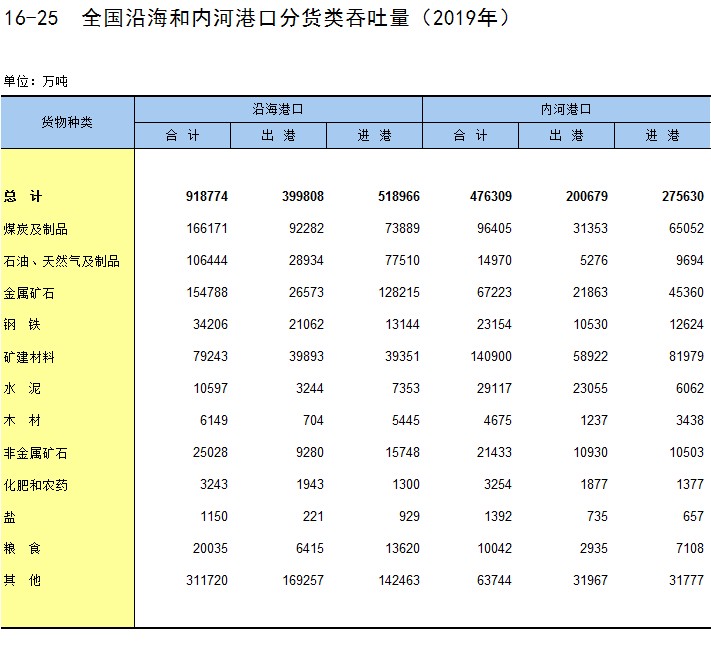Click the table title 全国沿海和内河港口分货类吞吐量
Screen dimensions: 711x661
(x=245, y=19)
